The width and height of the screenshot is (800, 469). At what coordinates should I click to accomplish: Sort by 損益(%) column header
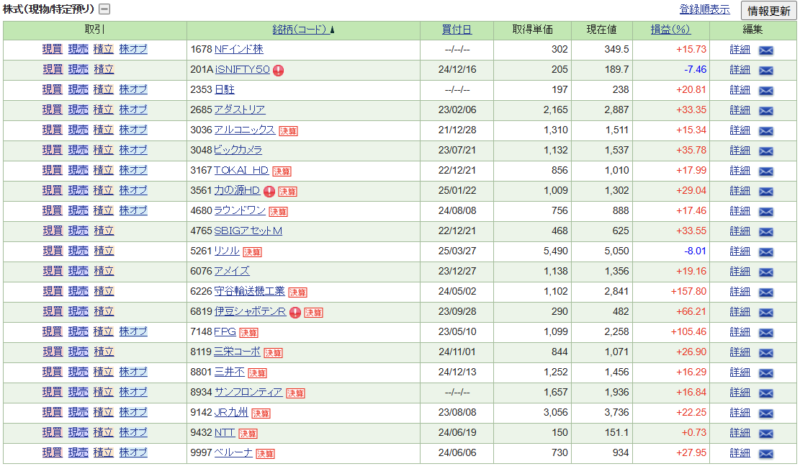click(x=670, y=30)
